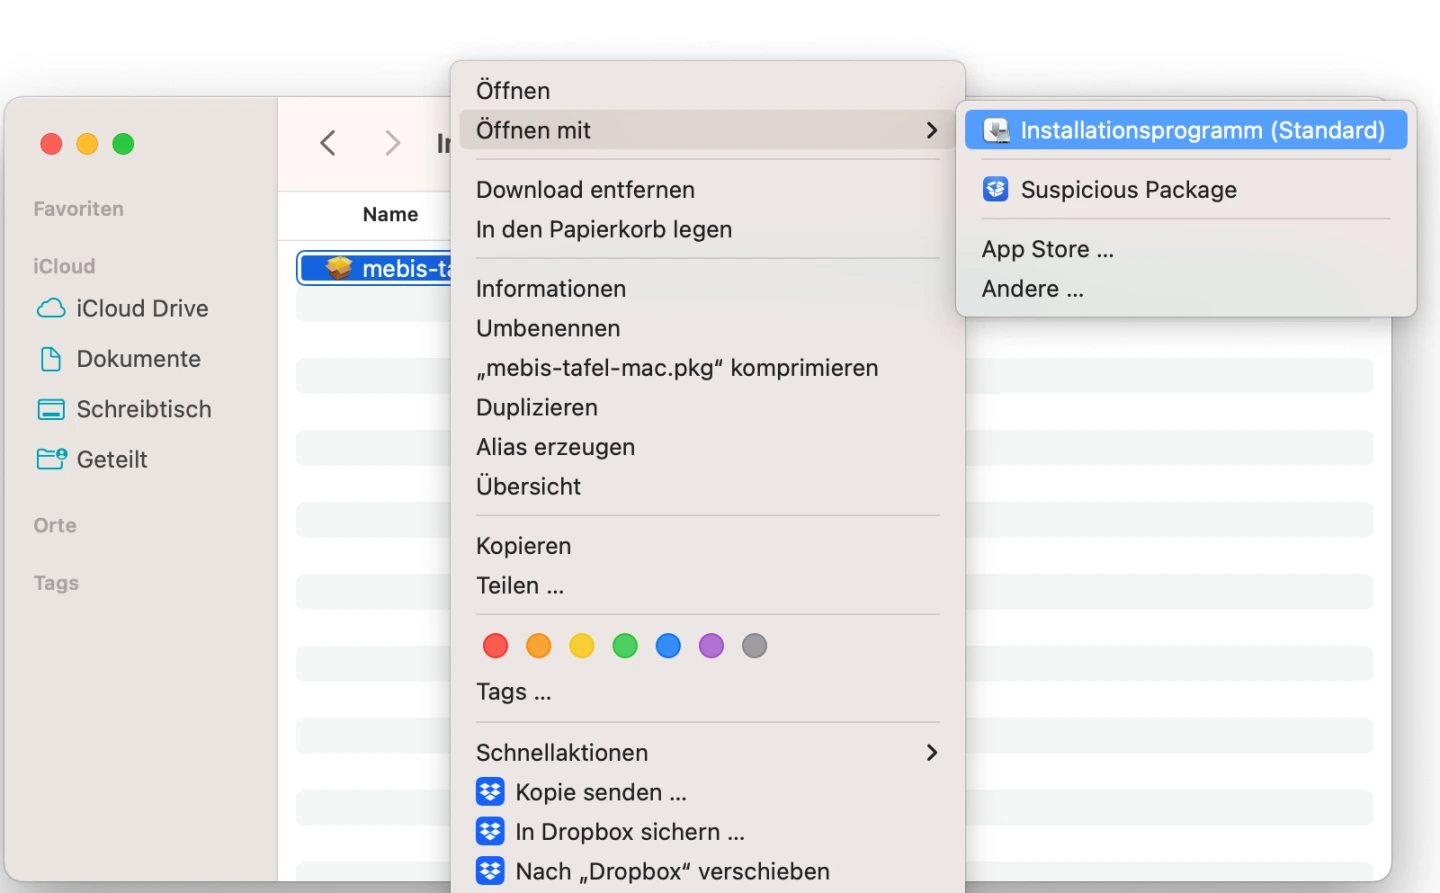Image resolution: width=1440 pixels, height=893 pixels.
Task: Expand the Öffnen mit submenu arrow
Action: point(931,130)
